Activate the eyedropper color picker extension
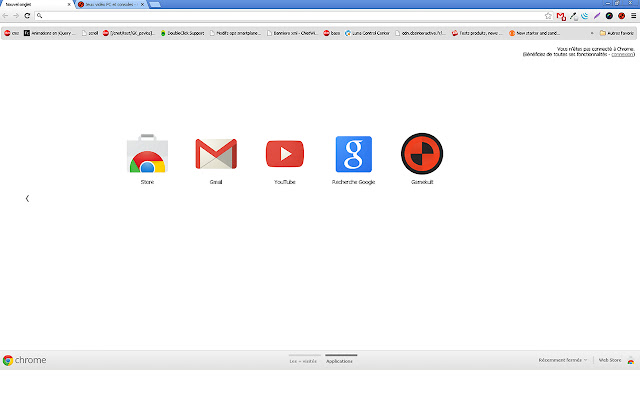640x400 pixels. click(x=573, y=16)
